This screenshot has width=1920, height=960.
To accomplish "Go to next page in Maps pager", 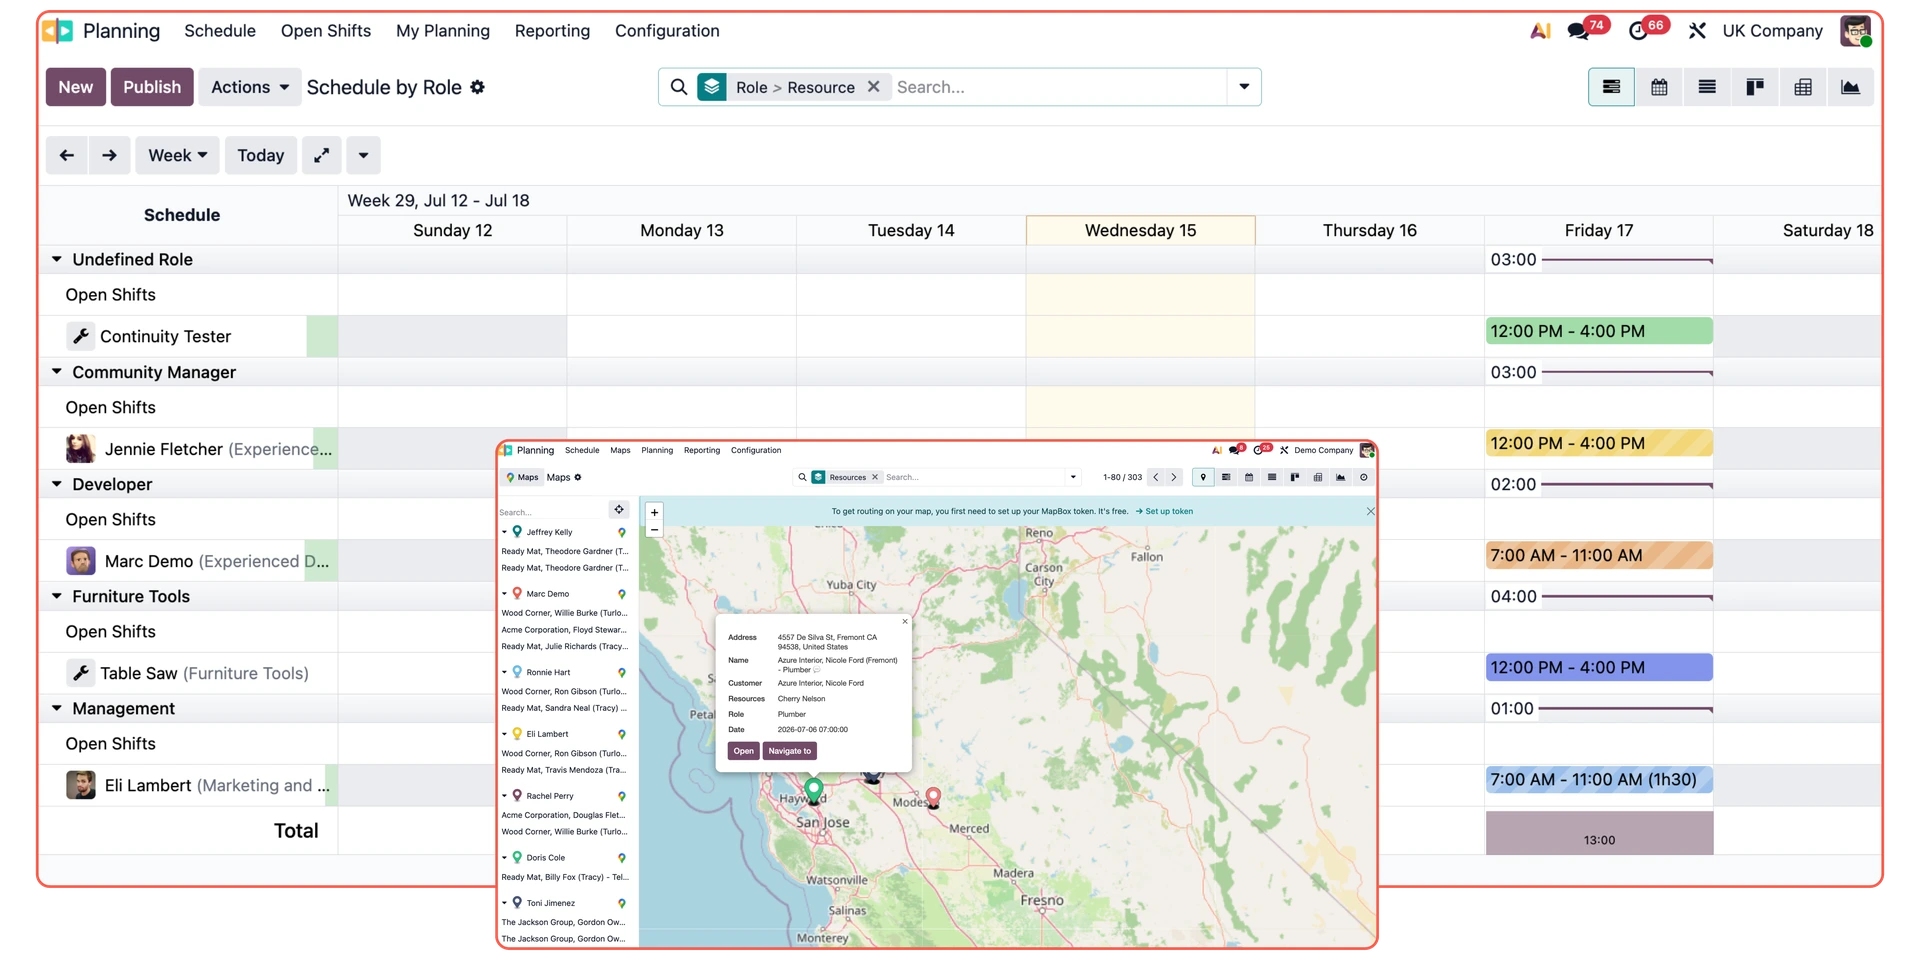I will pos(1174,477).
